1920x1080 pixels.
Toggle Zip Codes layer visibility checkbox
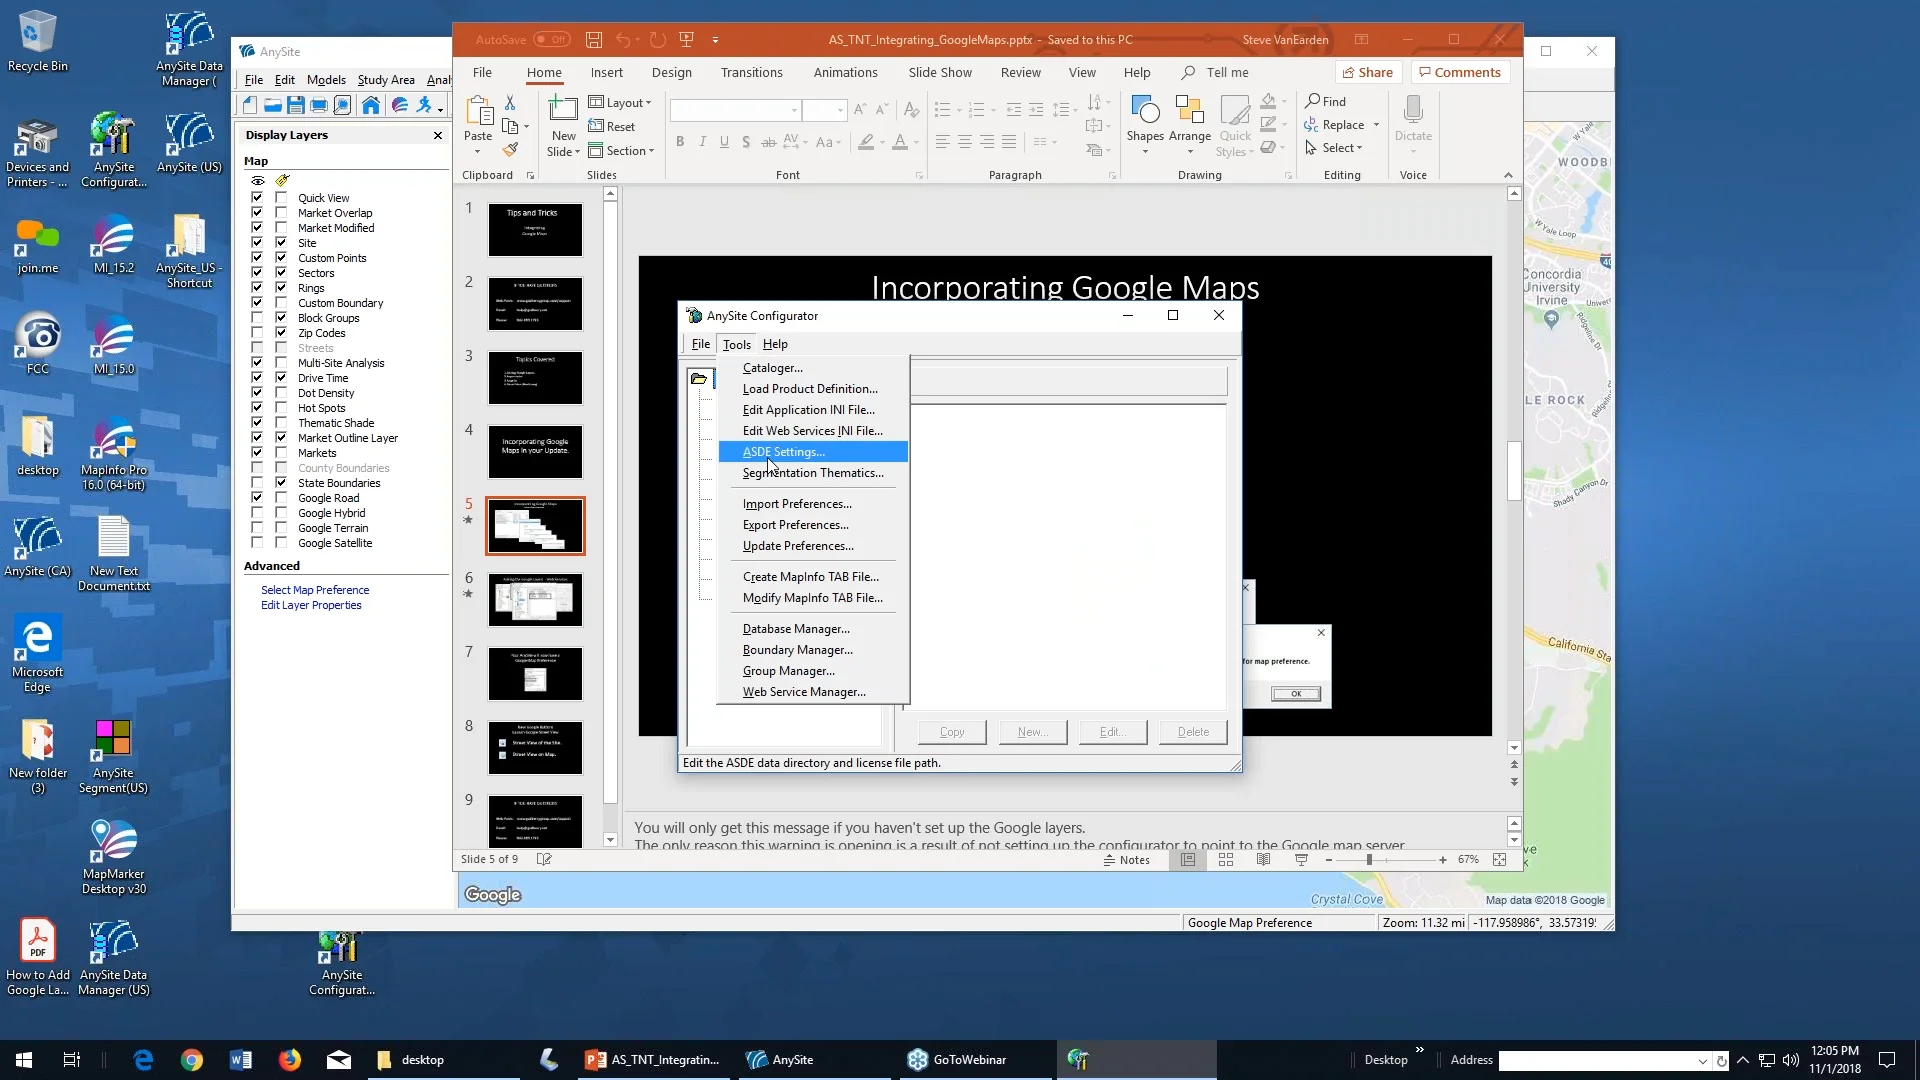click(257, 333)
